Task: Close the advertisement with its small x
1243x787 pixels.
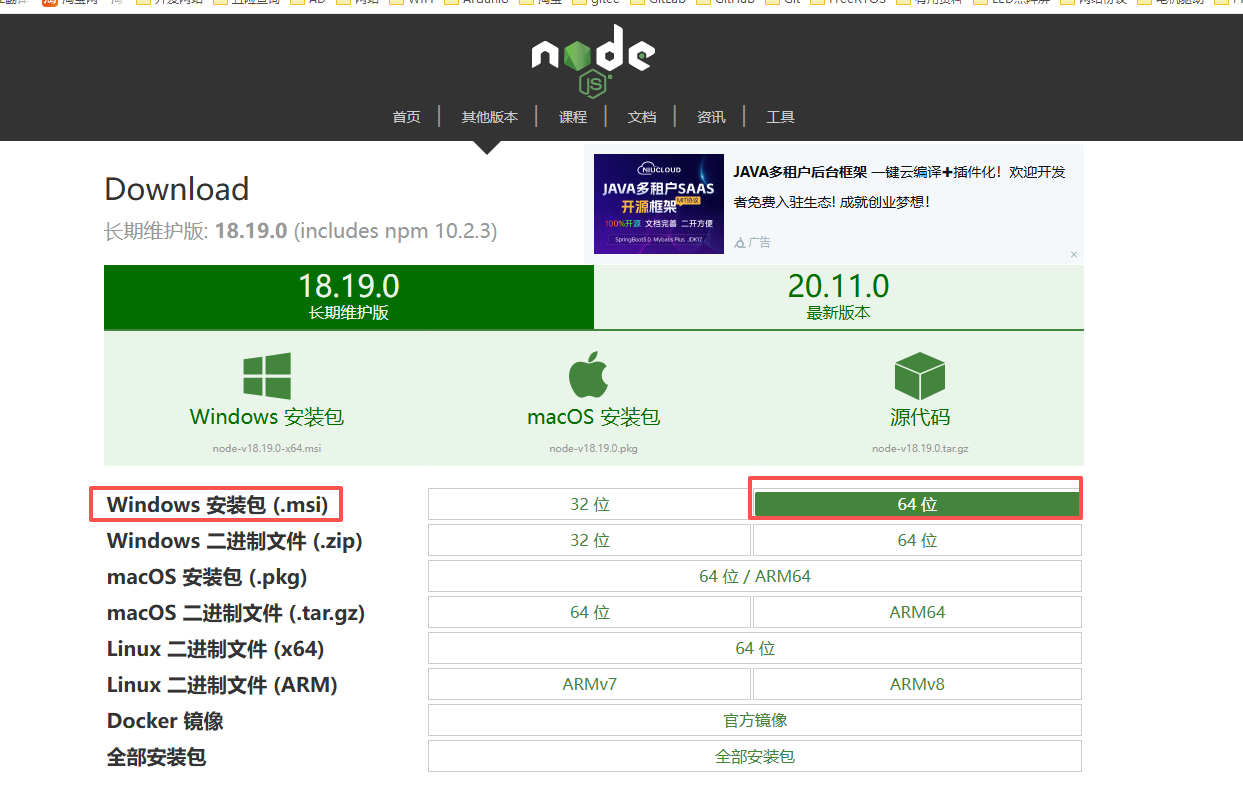Action: [1074, 255]
